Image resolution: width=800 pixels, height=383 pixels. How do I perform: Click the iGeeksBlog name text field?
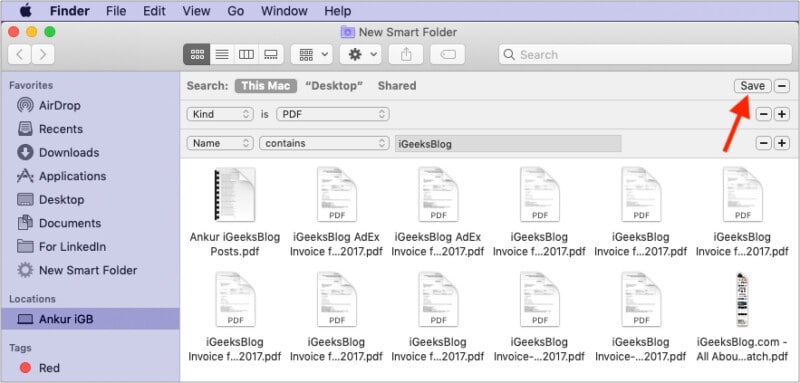point(508,144)
